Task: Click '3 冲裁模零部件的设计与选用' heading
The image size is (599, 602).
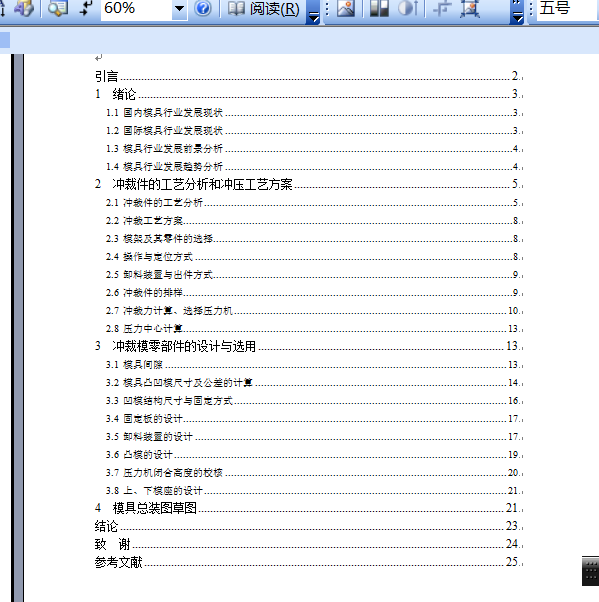Action: [309, 346]
